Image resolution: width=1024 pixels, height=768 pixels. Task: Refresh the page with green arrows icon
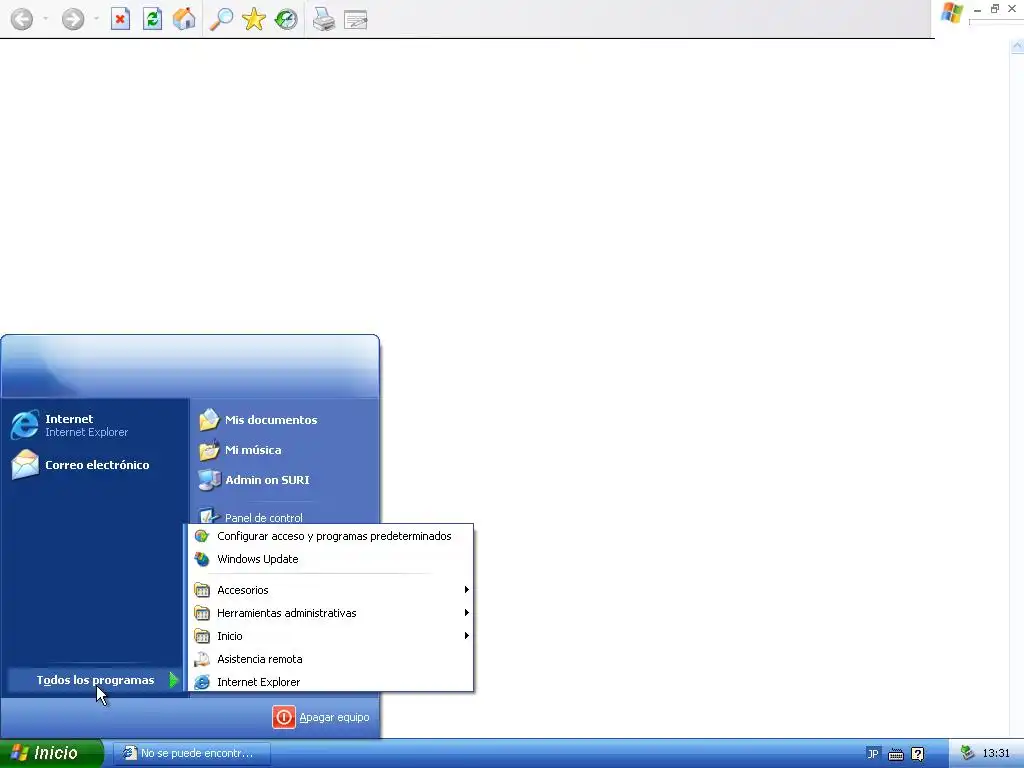[x=152, y=19]
